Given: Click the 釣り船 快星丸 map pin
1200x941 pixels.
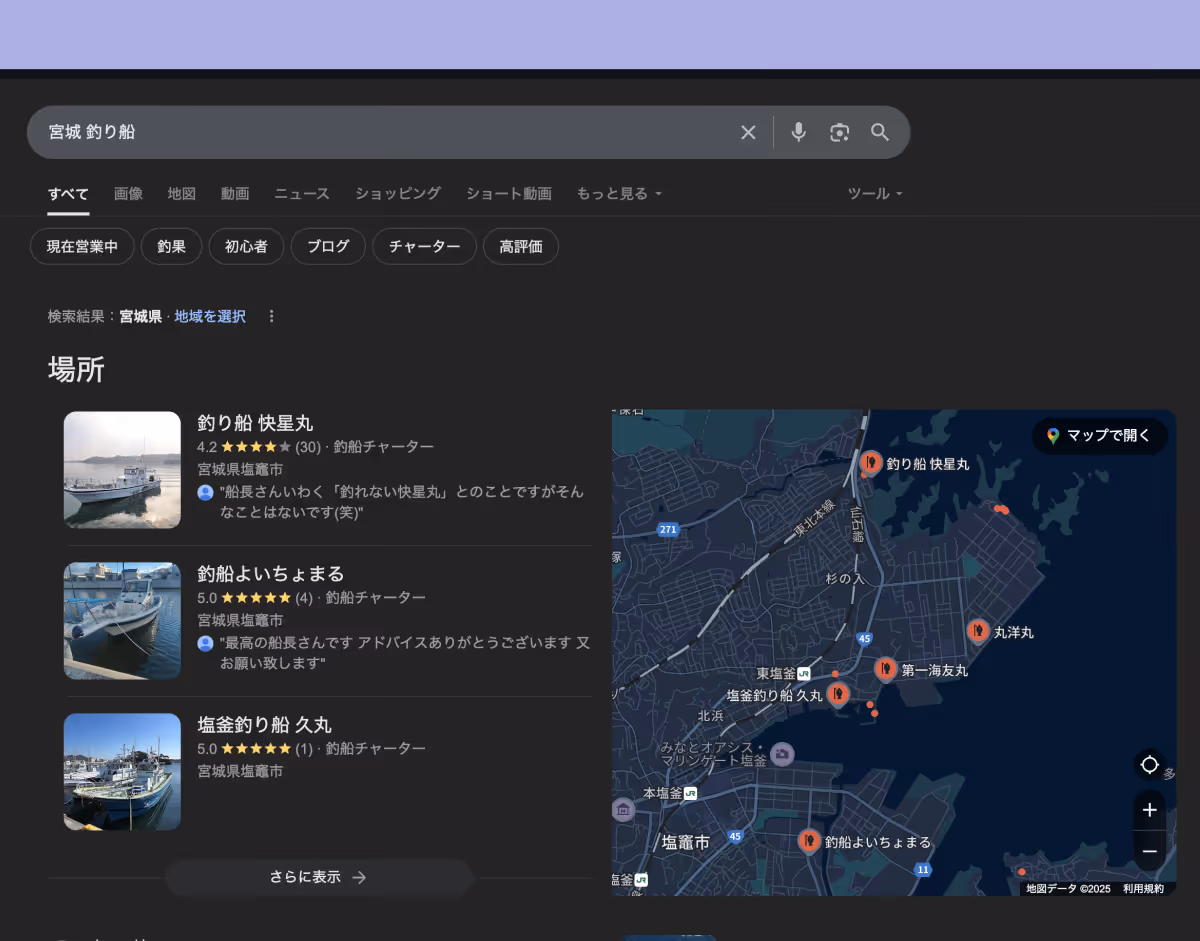Looking at the screenshot, I should [871, 462].
